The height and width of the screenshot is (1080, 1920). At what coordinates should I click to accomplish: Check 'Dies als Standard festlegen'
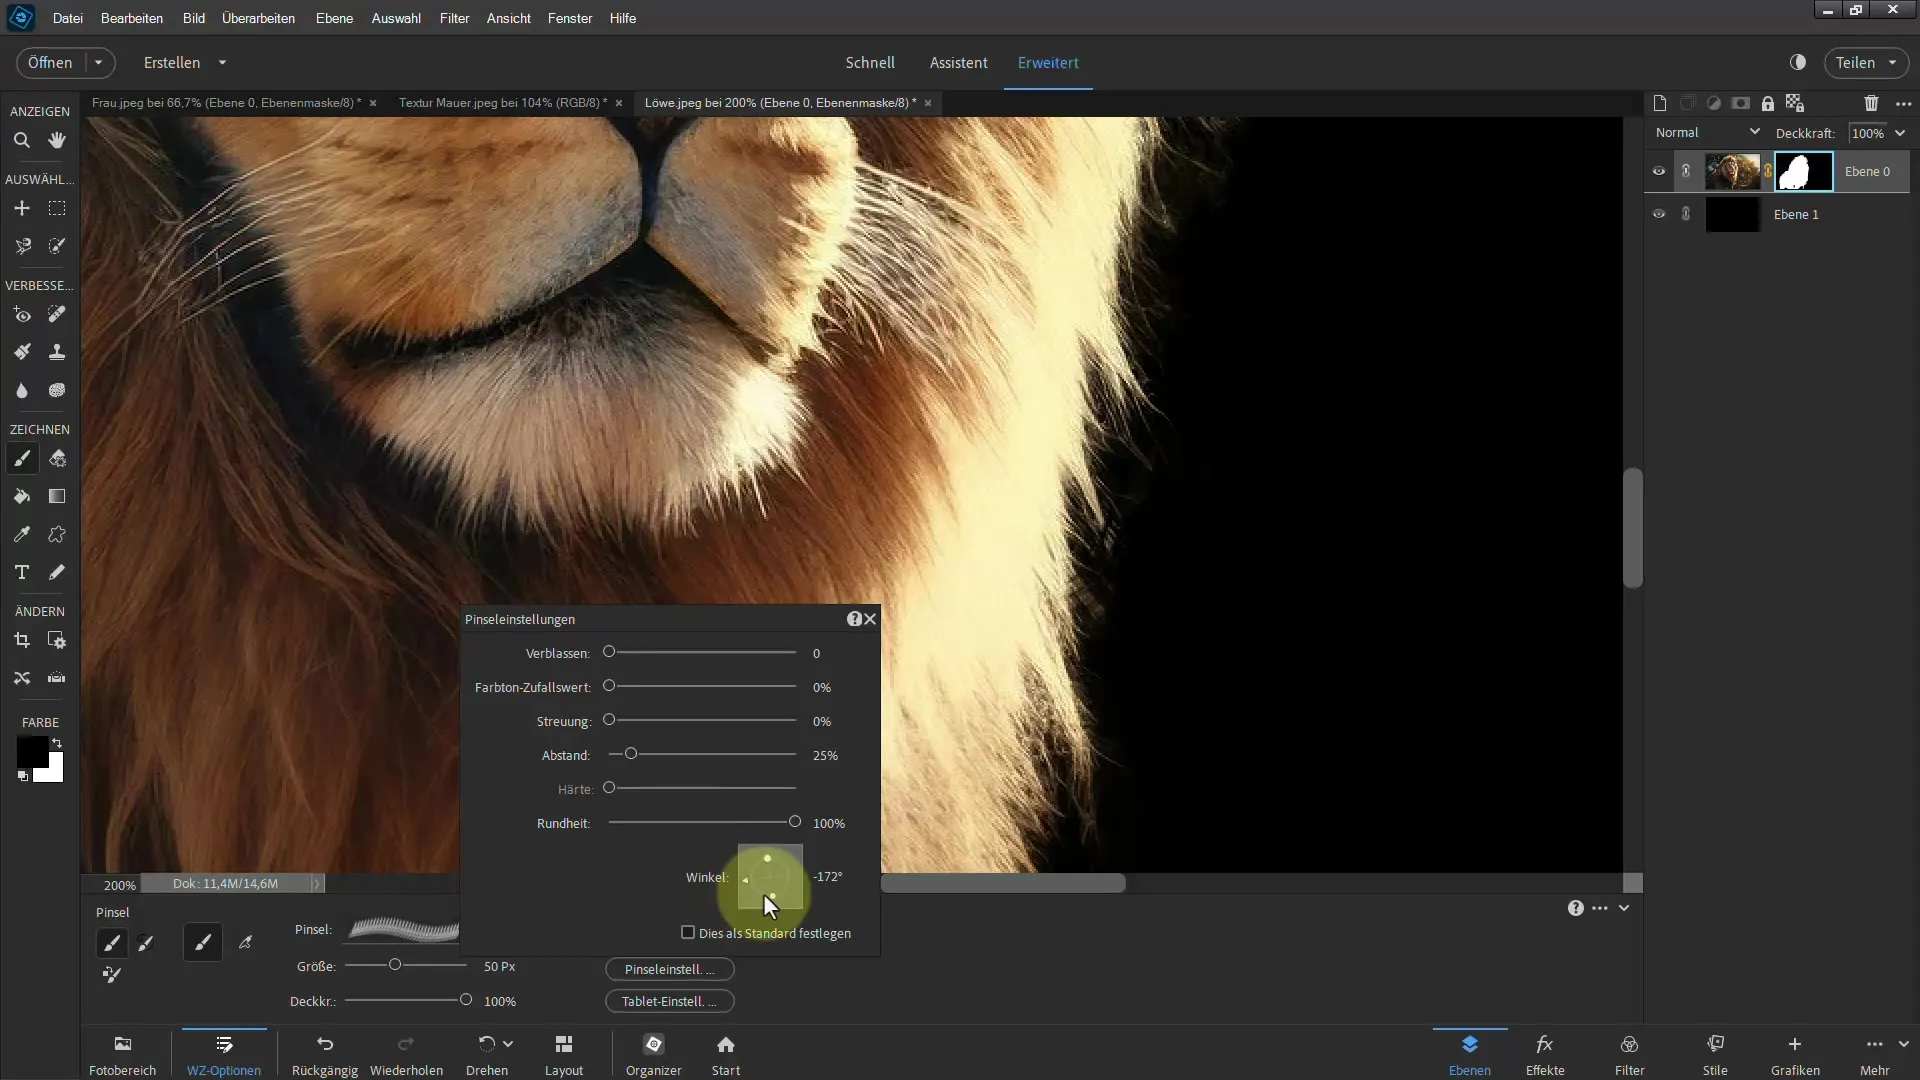[688, 933]
